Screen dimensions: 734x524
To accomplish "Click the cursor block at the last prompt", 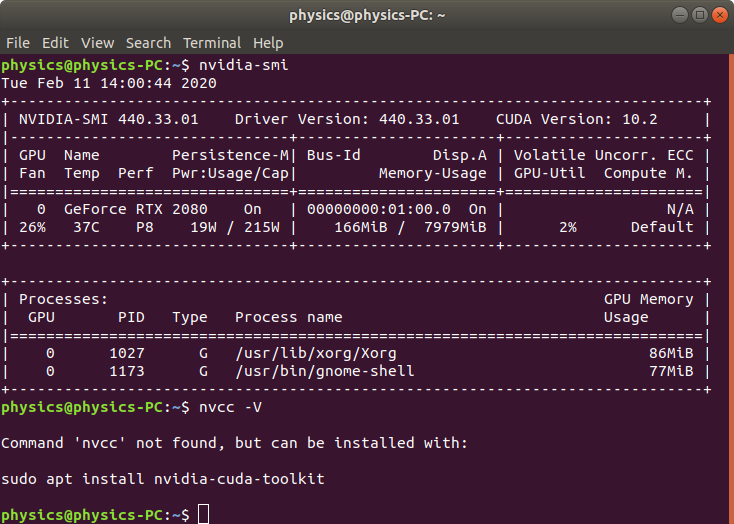I will click(204, 514).
